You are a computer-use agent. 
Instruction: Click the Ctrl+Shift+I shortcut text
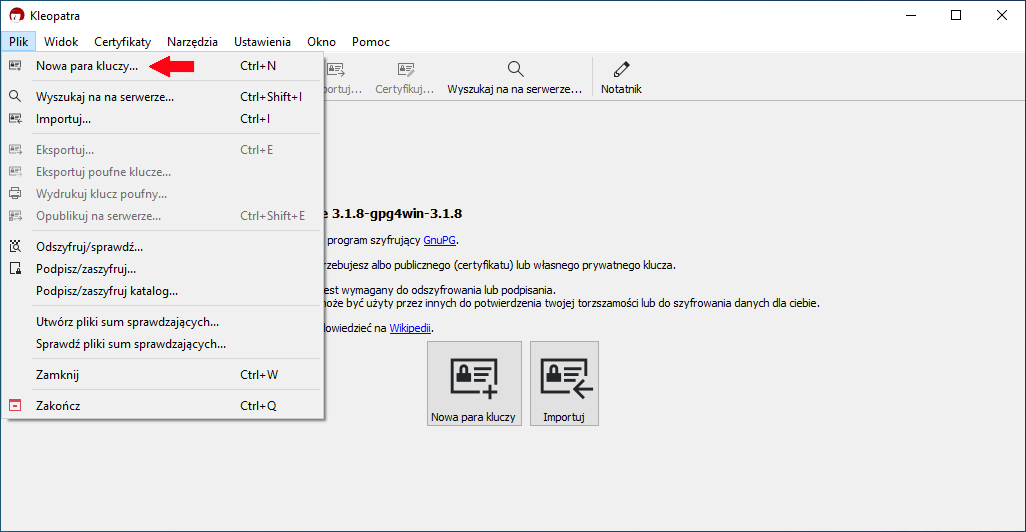tap(271, 97)
